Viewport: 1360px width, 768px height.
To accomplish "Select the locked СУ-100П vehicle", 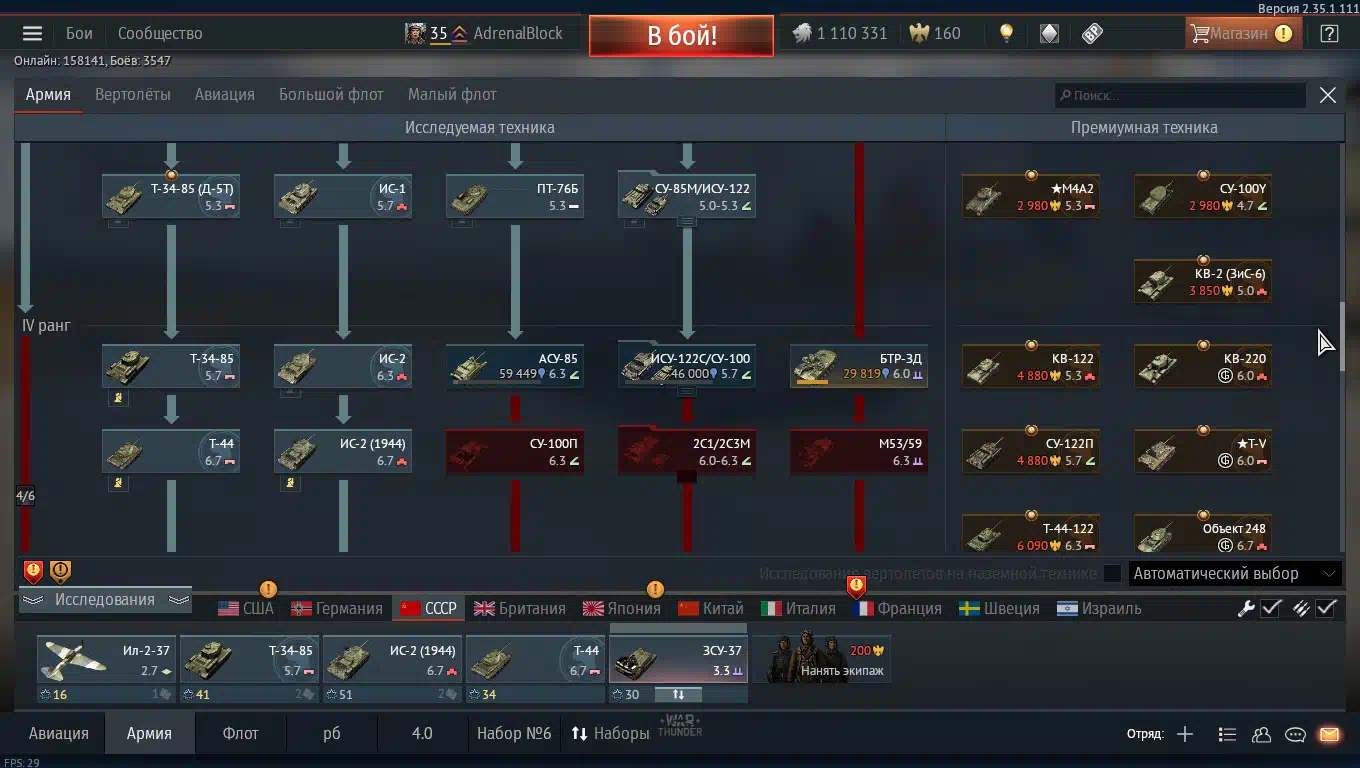I will pyautogui.click(x=515, y=451).
